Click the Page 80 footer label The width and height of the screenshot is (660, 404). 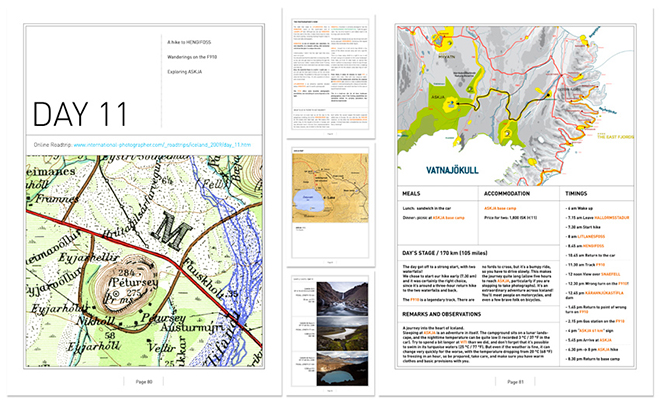tap(144, 381)
